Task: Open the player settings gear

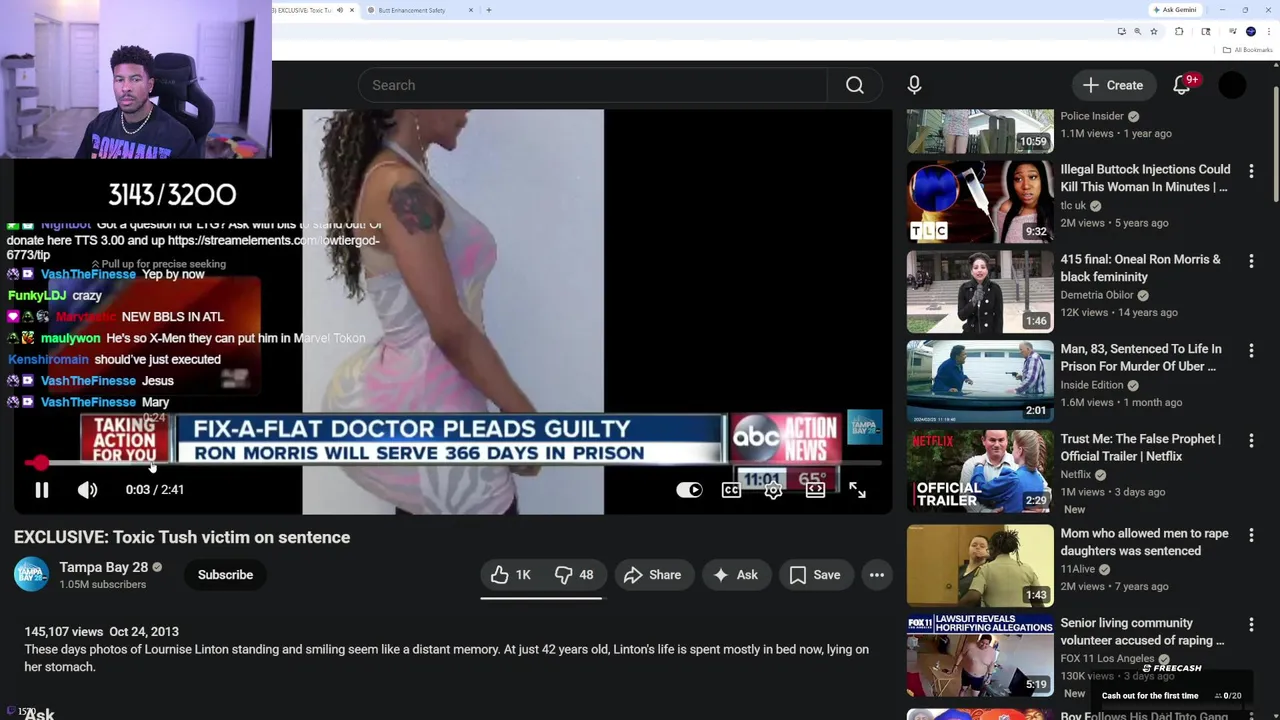Action: point(773,490)
